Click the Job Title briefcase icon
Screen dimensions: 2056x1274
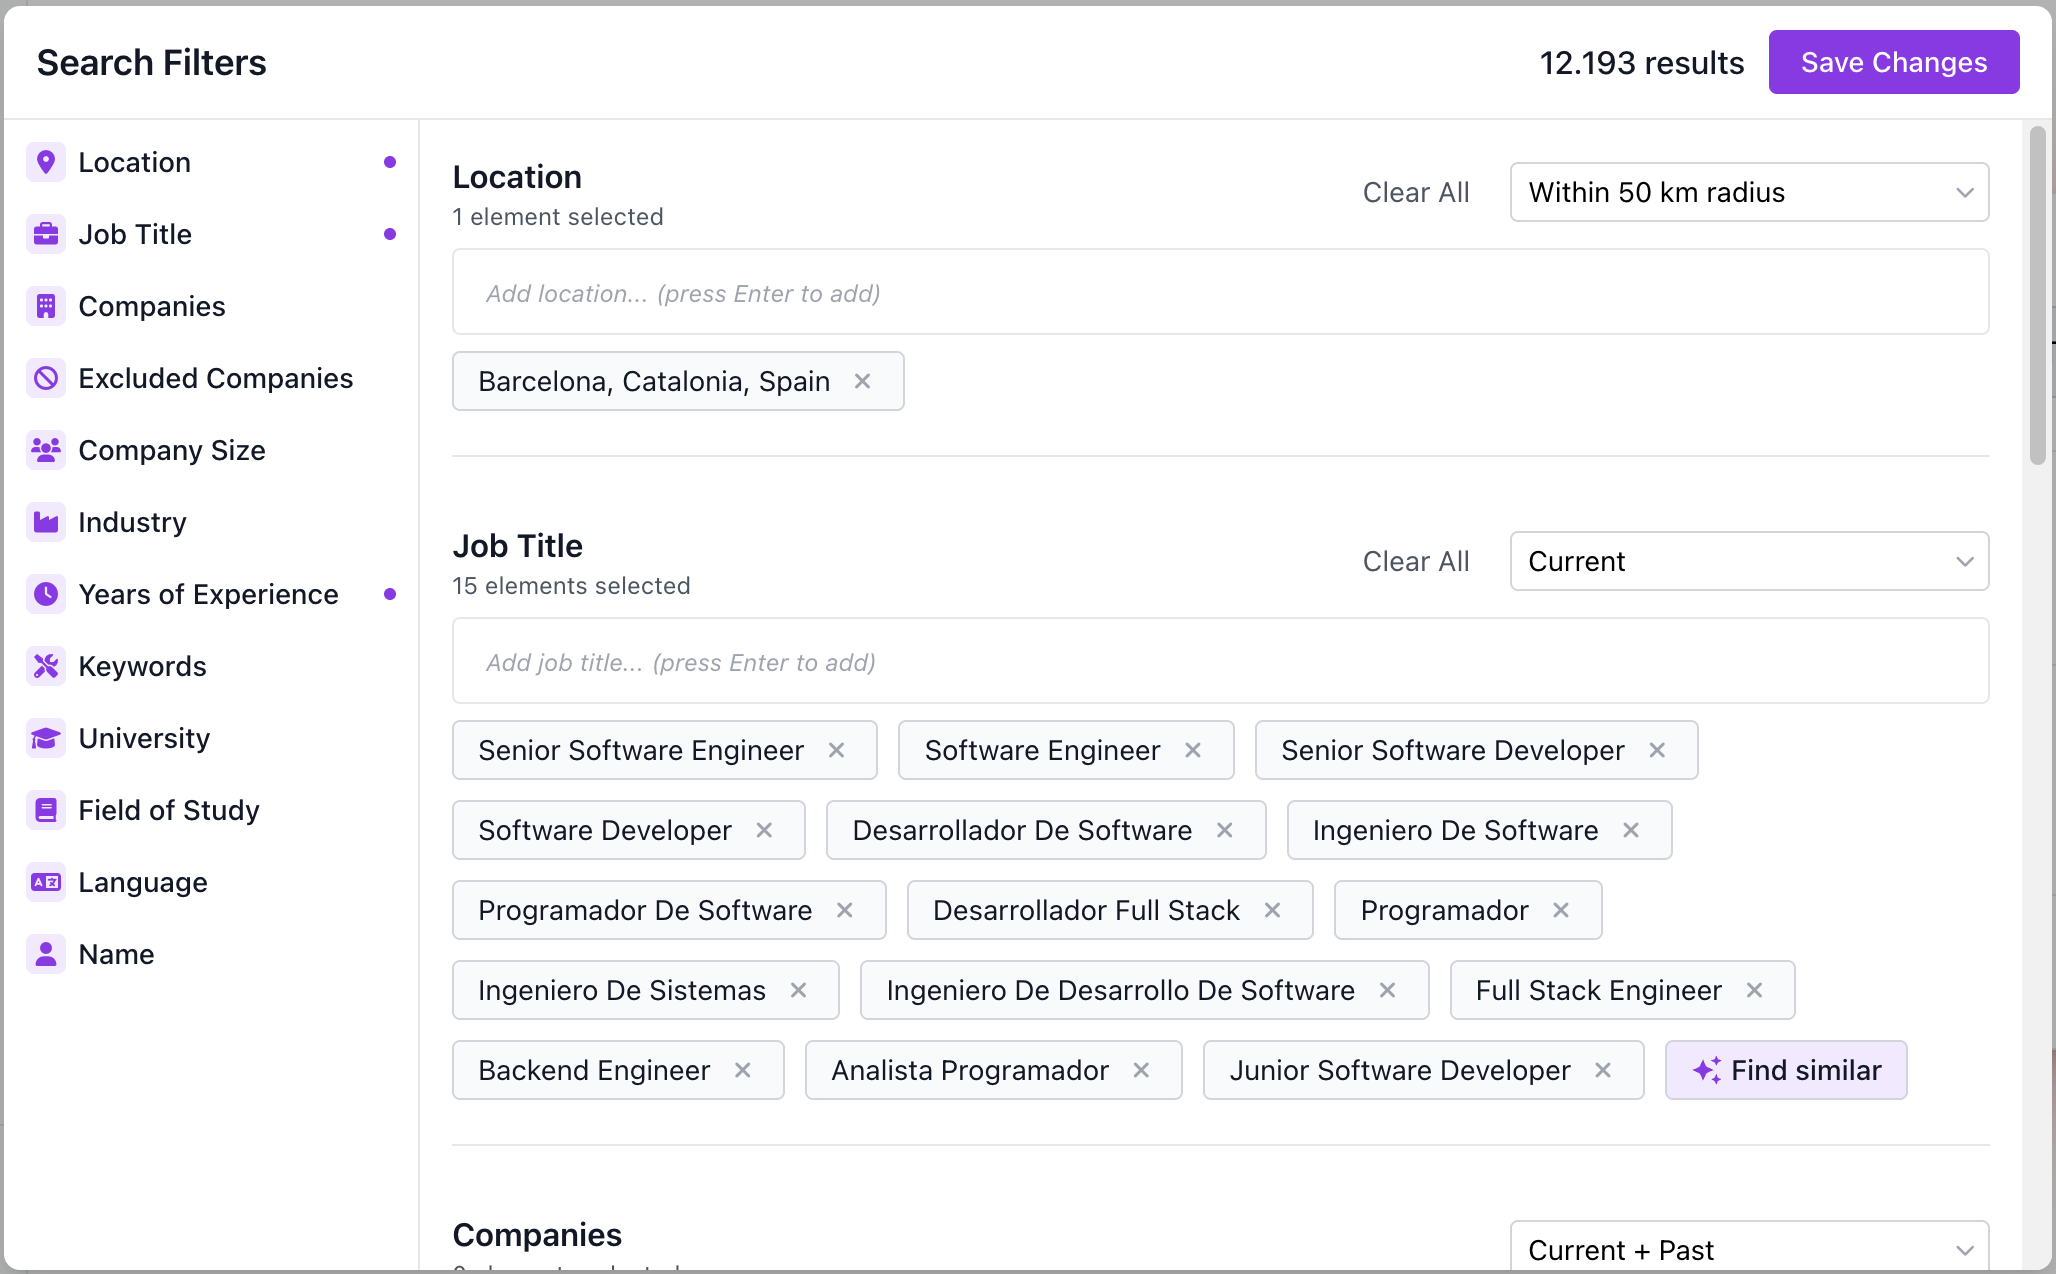point(46,233)
